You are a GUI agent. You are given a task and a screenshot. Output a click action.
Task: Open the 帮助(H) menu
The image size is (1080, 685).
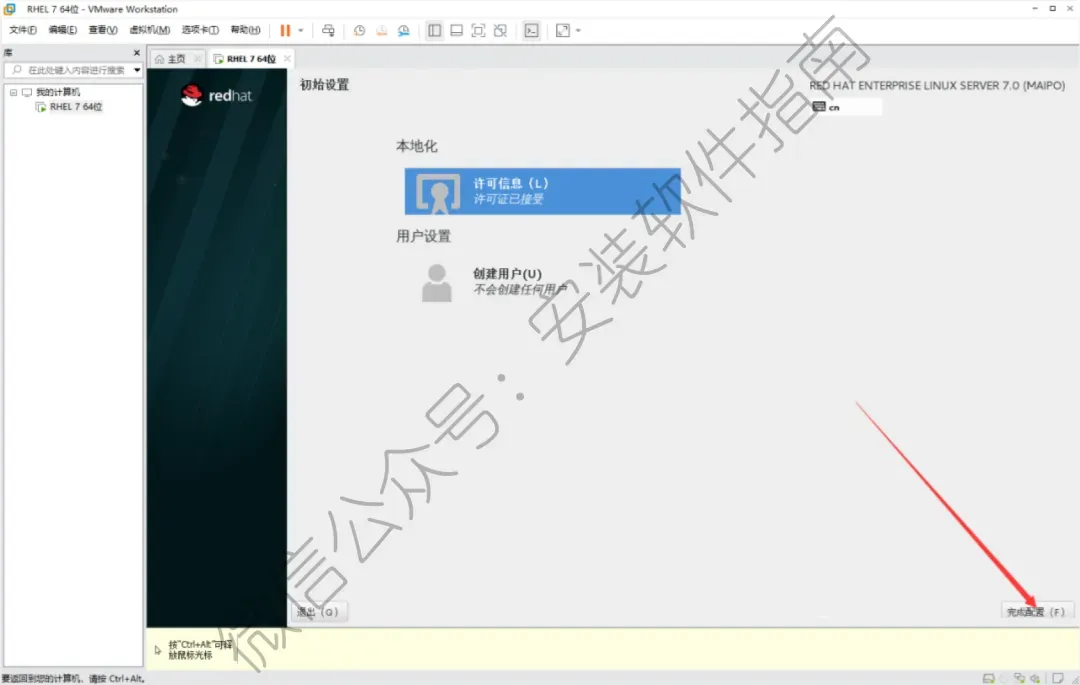[x=245, y=30]
